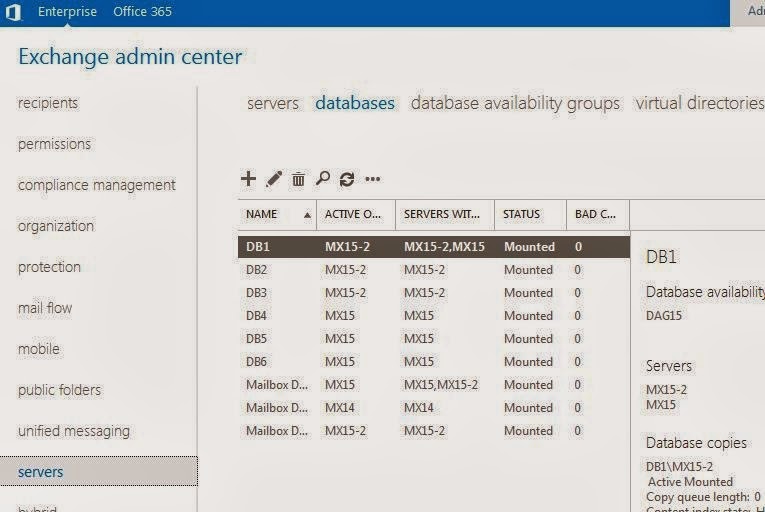Click the delete trash can icon
This screenshot has height=512, width=765.
tap(298, 180)
